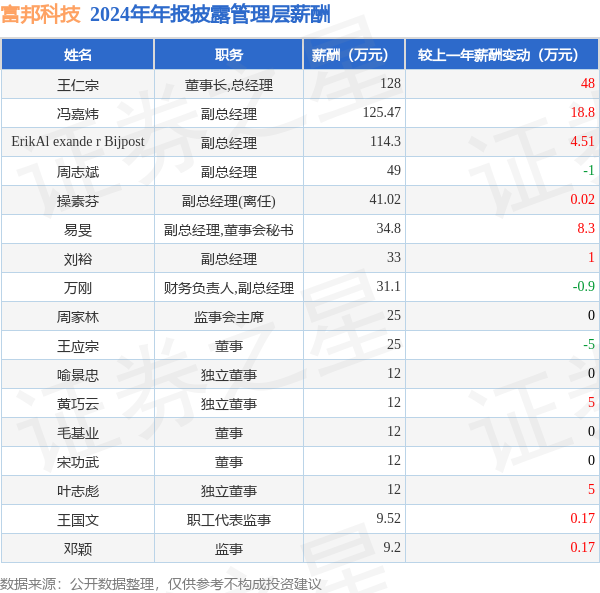Select the name 黄巧云

coord(78,404)
